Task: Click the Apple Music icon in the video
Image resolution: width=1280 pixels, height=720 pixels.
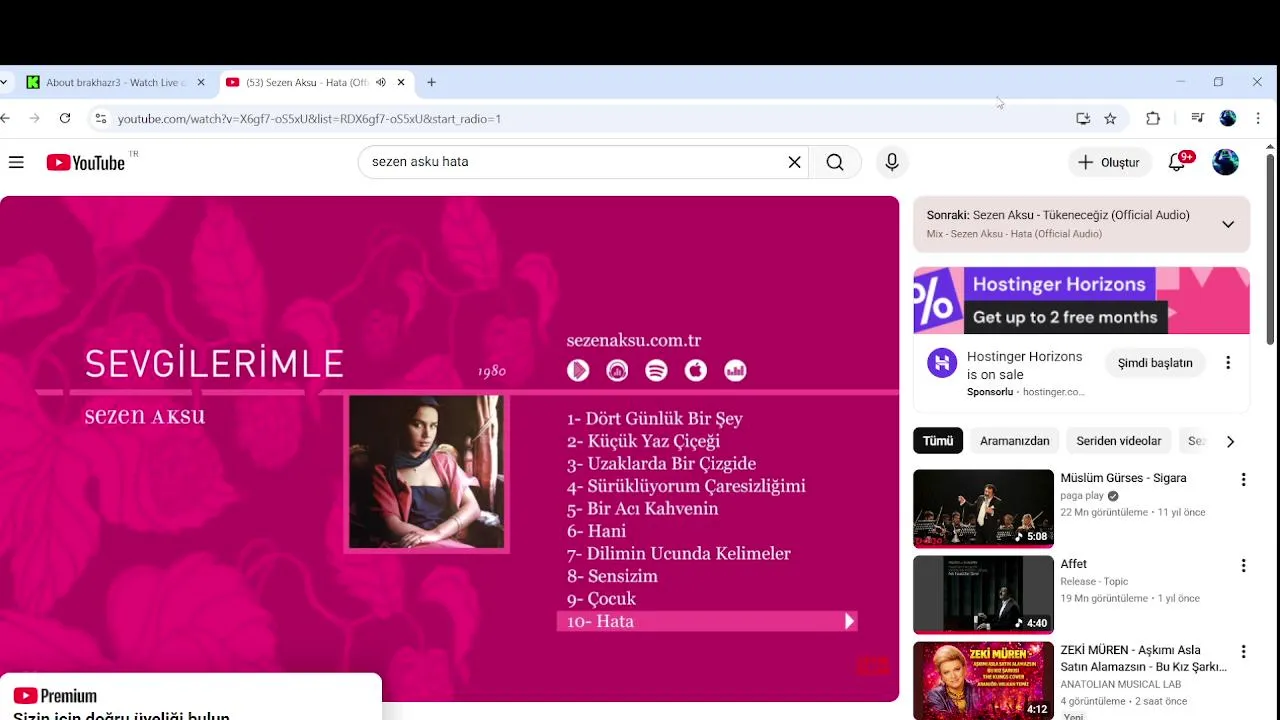Action: point(696,371)
